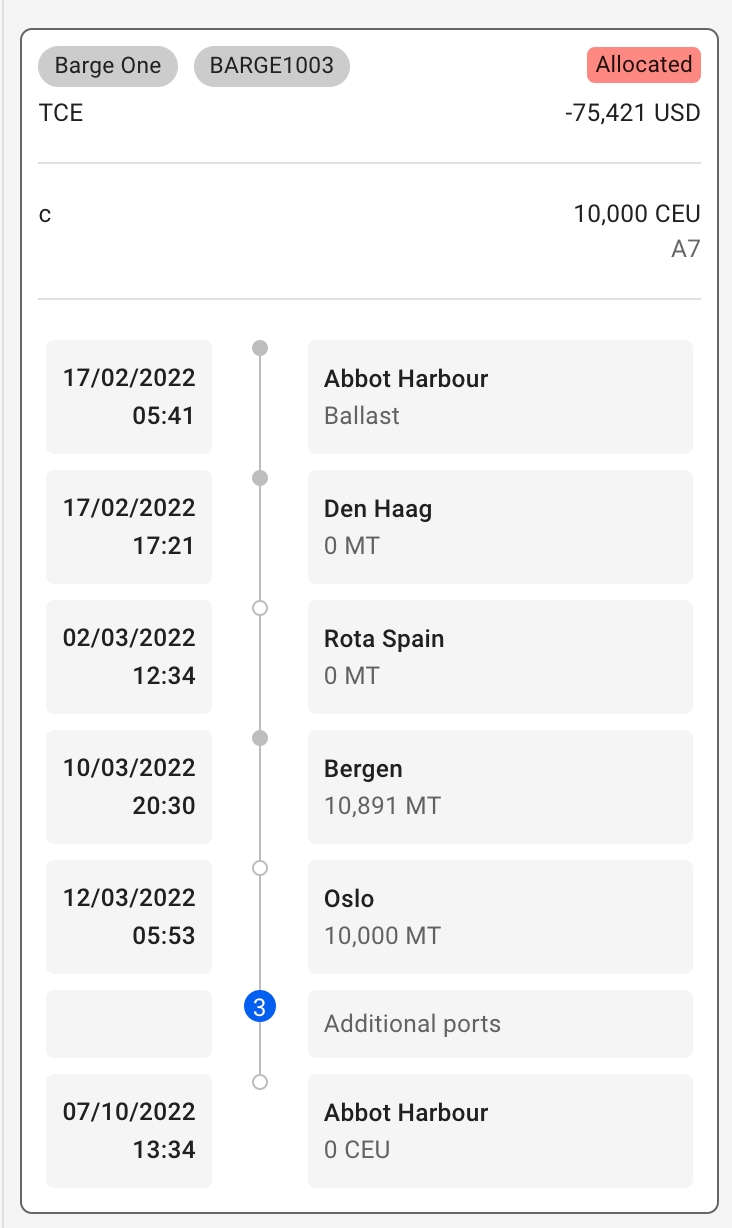The image size is (732, 1228).
Task: Click the hollow timeline marker for Rota Spain
Action: [260, 608]
